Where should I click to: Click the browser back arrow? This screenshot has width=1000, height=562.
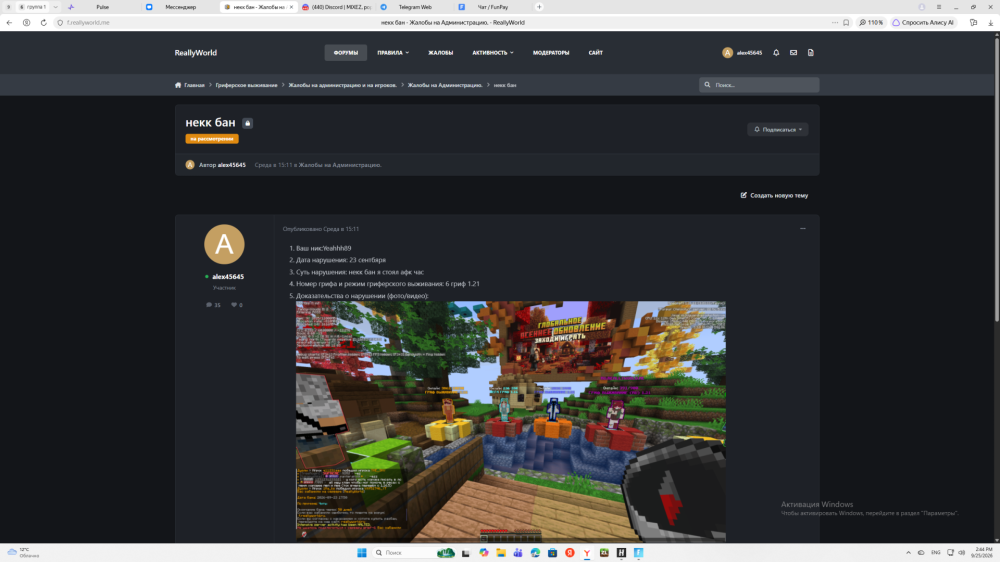9,22
